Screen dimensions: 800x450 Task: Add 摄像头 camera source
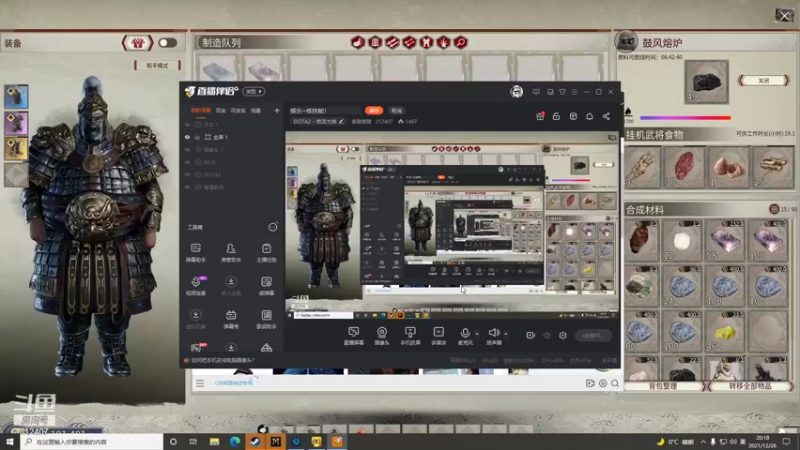click(x=382, y=336)
